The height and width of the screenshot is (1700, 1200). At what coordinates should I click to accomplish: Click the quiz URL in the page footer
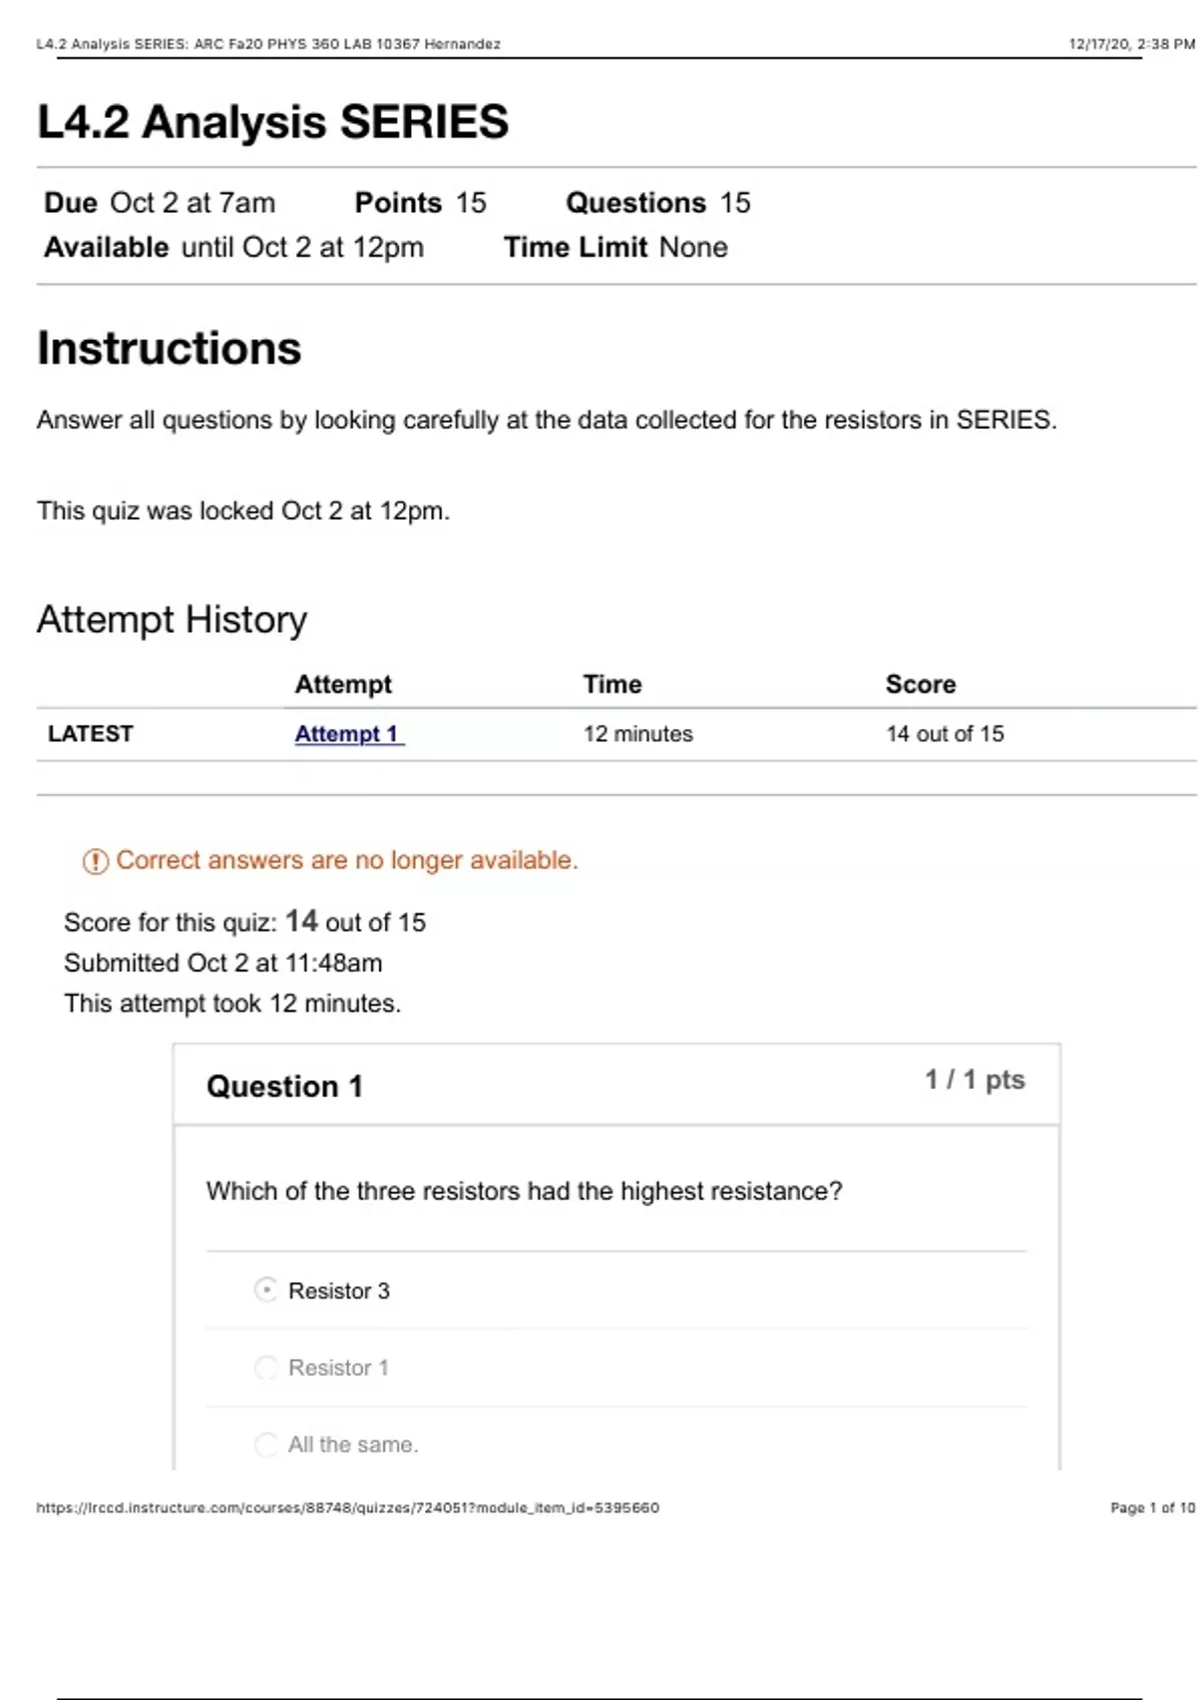coord(347,1507)
